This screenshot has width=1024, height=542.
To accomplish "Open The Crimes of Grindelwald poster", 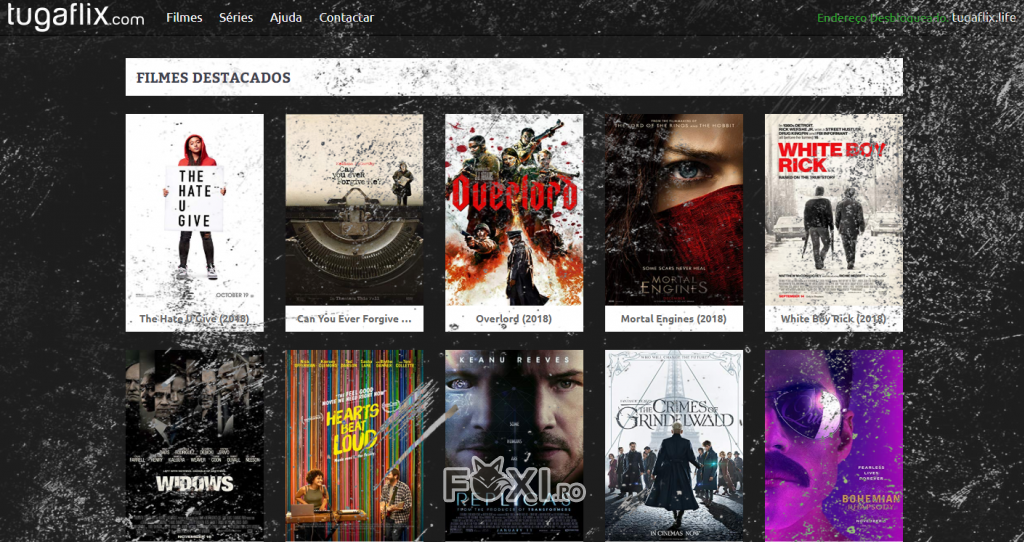I will coord(674,445).
